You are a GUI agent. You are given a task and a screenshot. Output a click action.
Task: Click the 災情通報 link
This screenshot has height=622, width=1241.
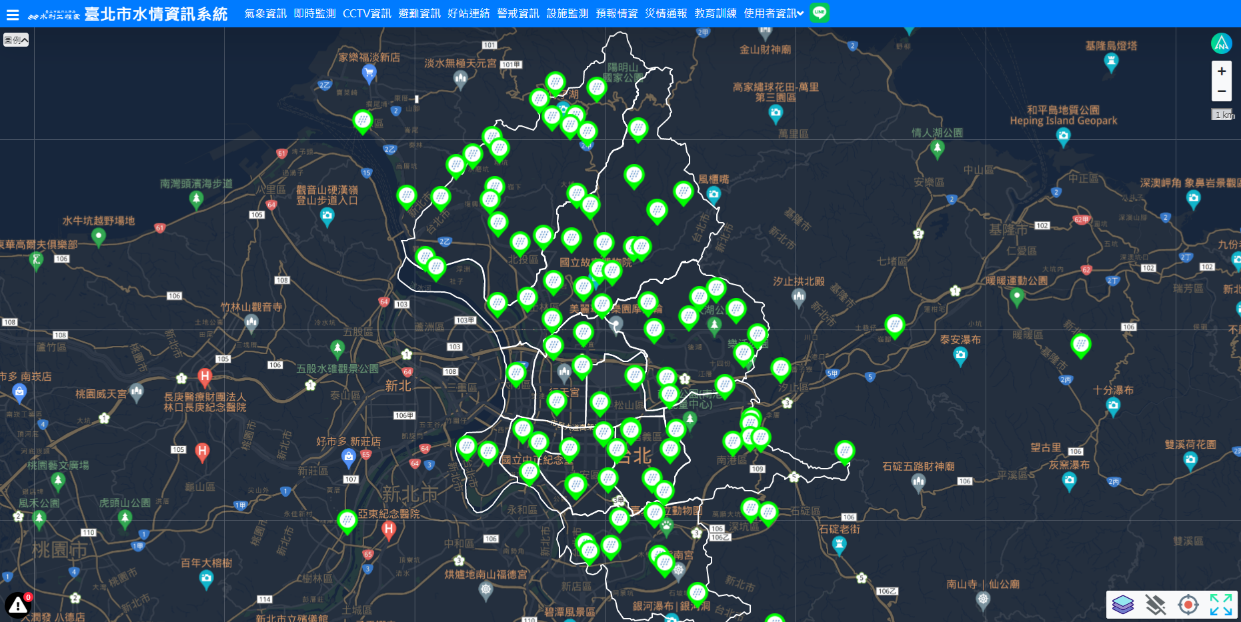666,14
